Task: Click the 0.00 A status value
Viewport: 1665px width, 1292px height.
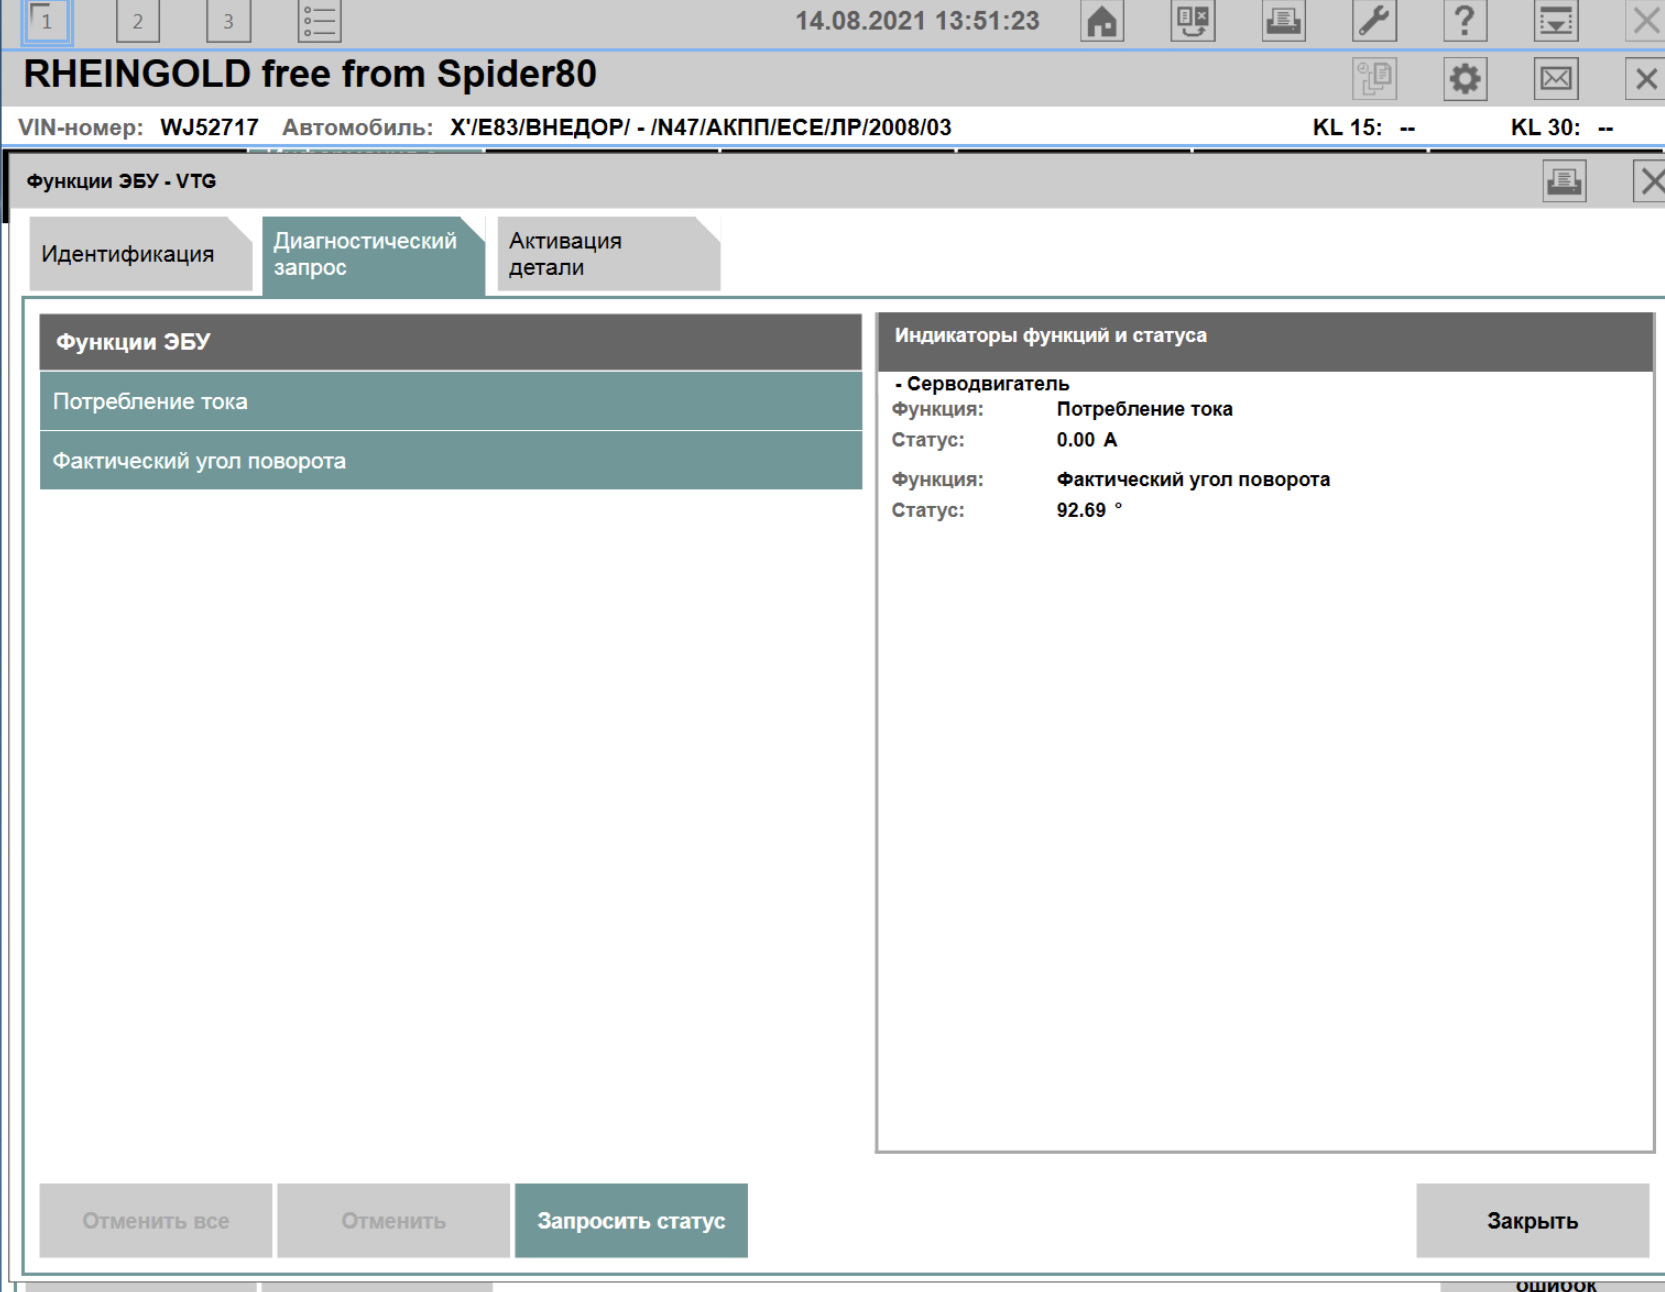Action: pos(1087,440)
